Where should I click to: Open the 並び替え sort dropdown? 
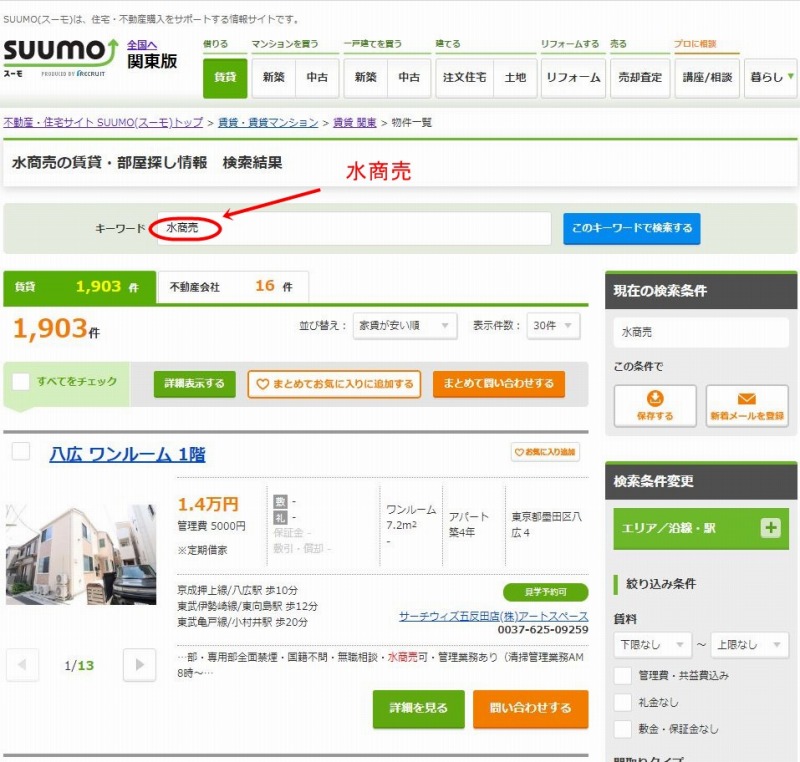coord(404,326)
